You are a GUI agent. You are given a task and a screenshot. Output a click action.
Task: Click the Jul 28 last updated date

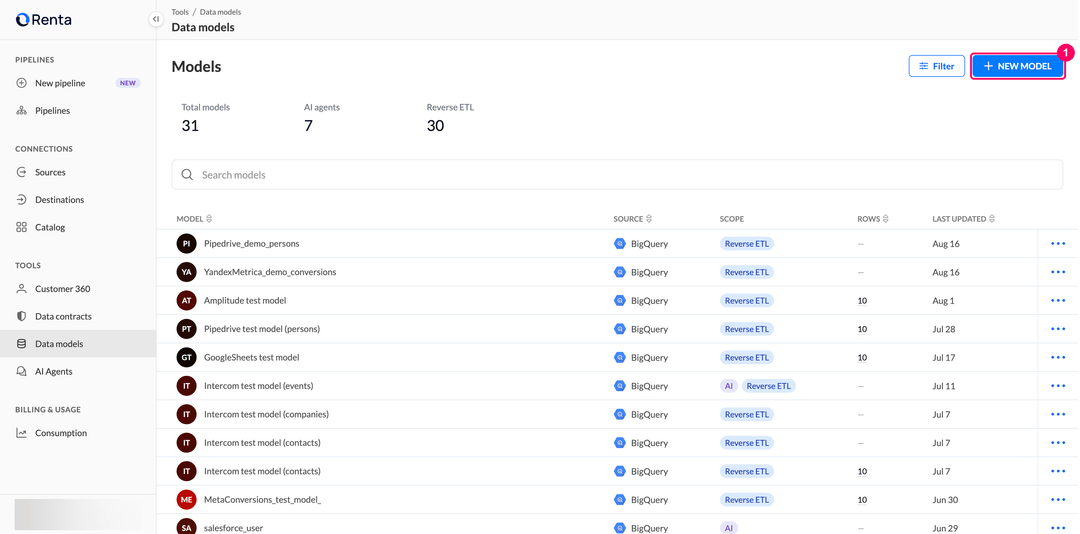(944, 329)
